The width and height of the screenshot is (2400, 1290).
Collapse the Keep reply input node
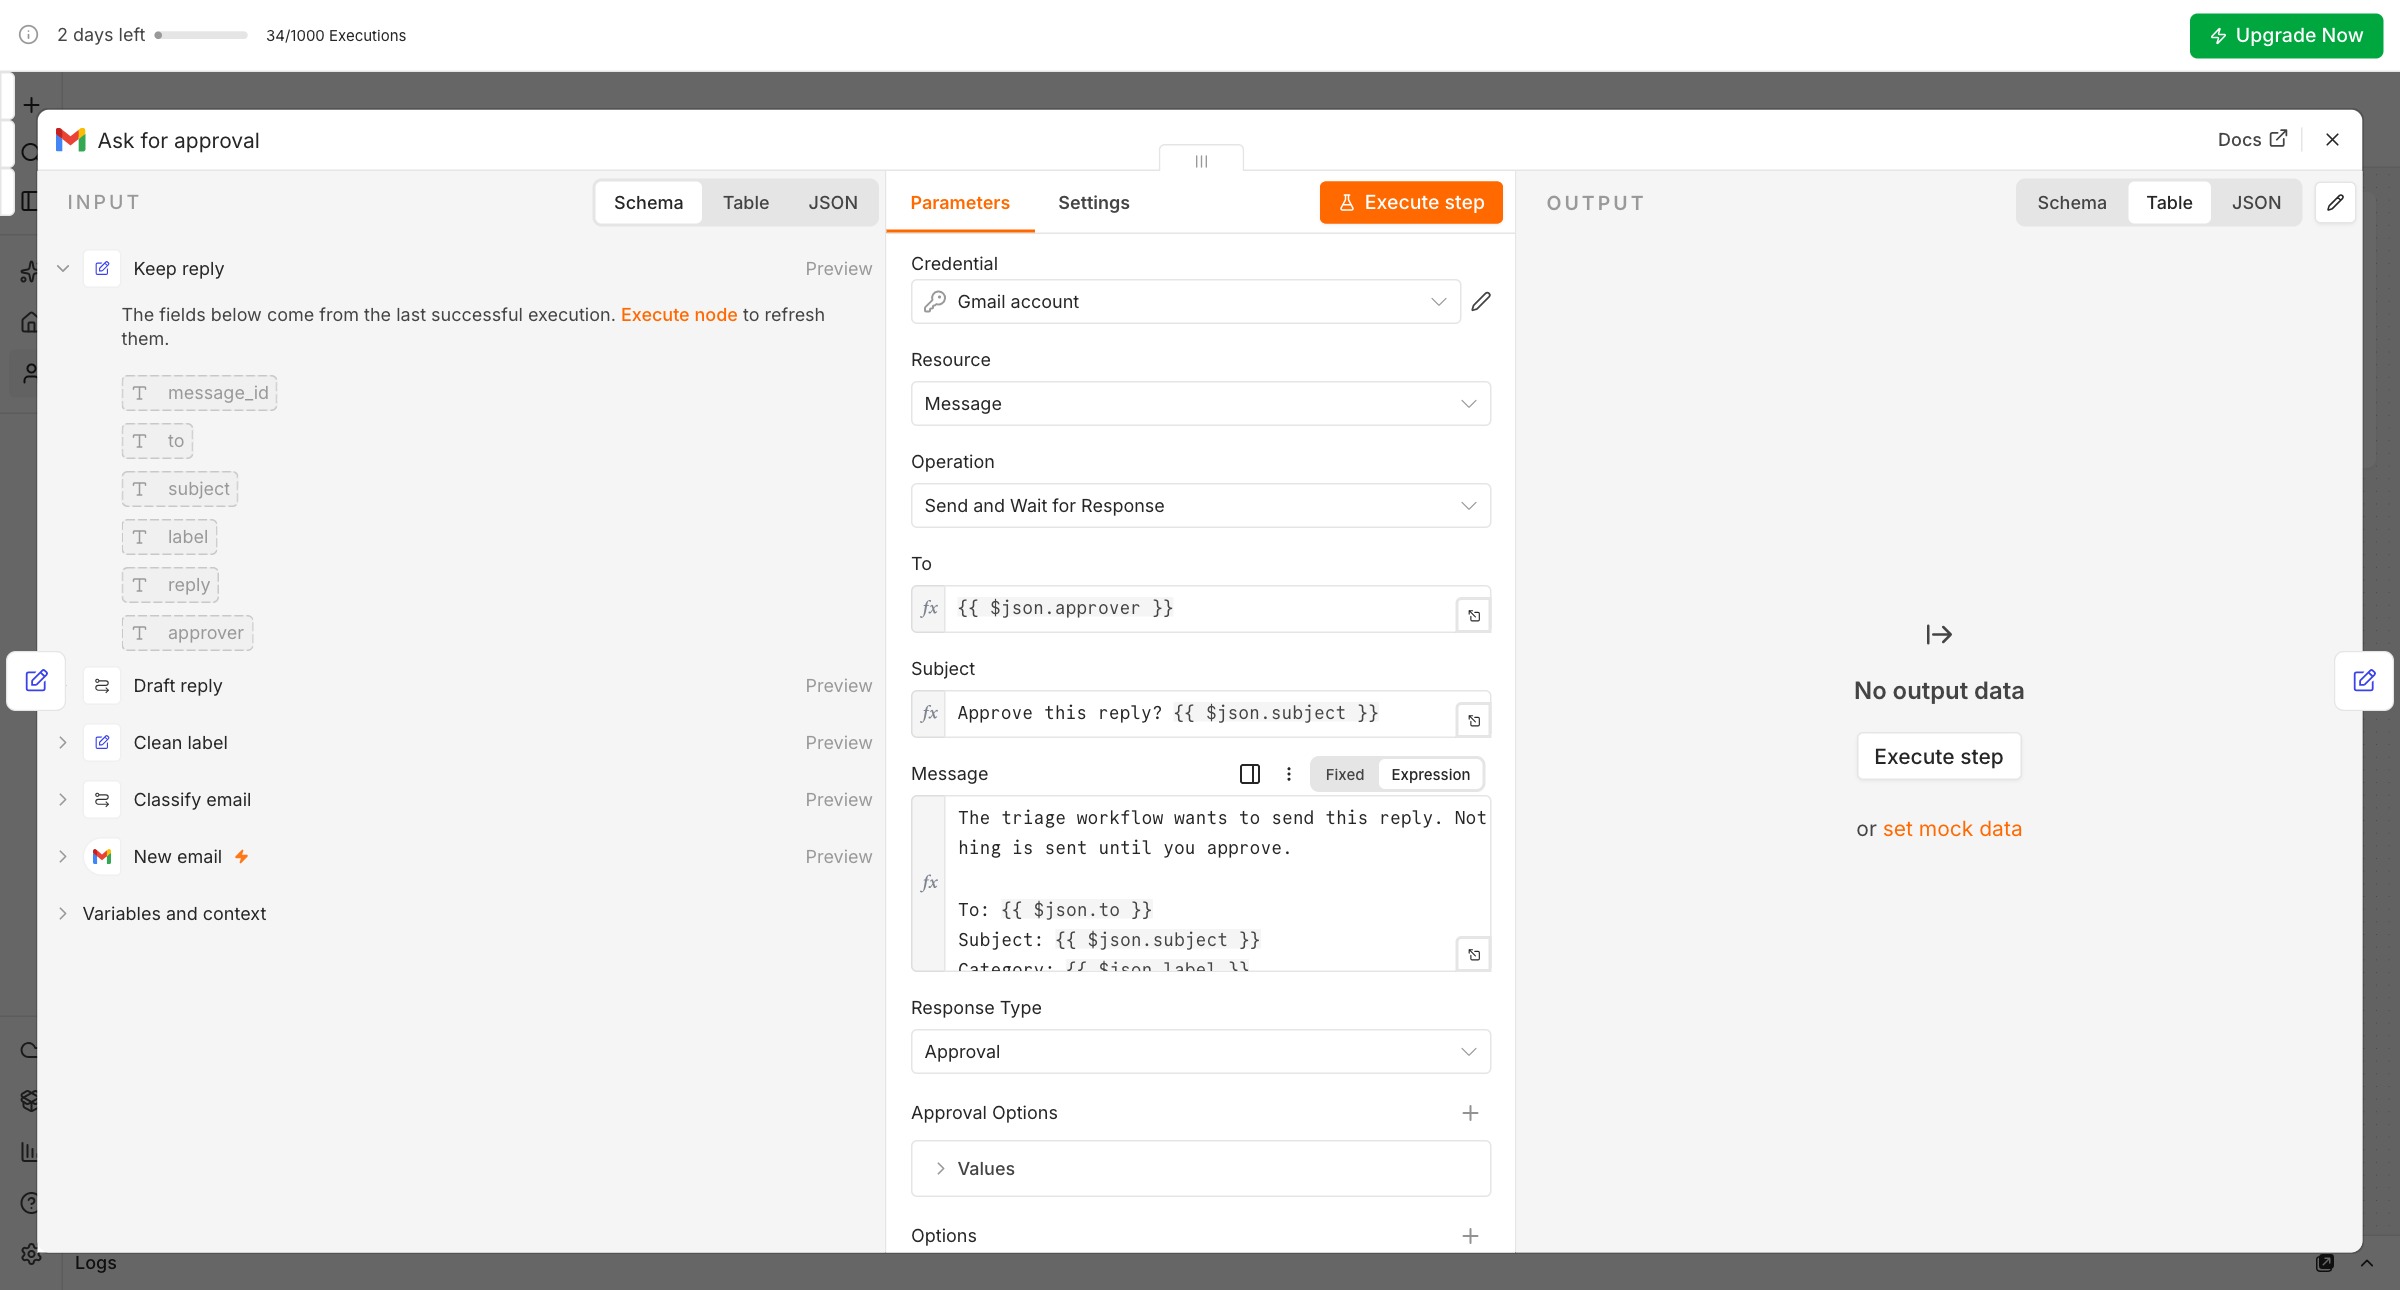point(63,269)
